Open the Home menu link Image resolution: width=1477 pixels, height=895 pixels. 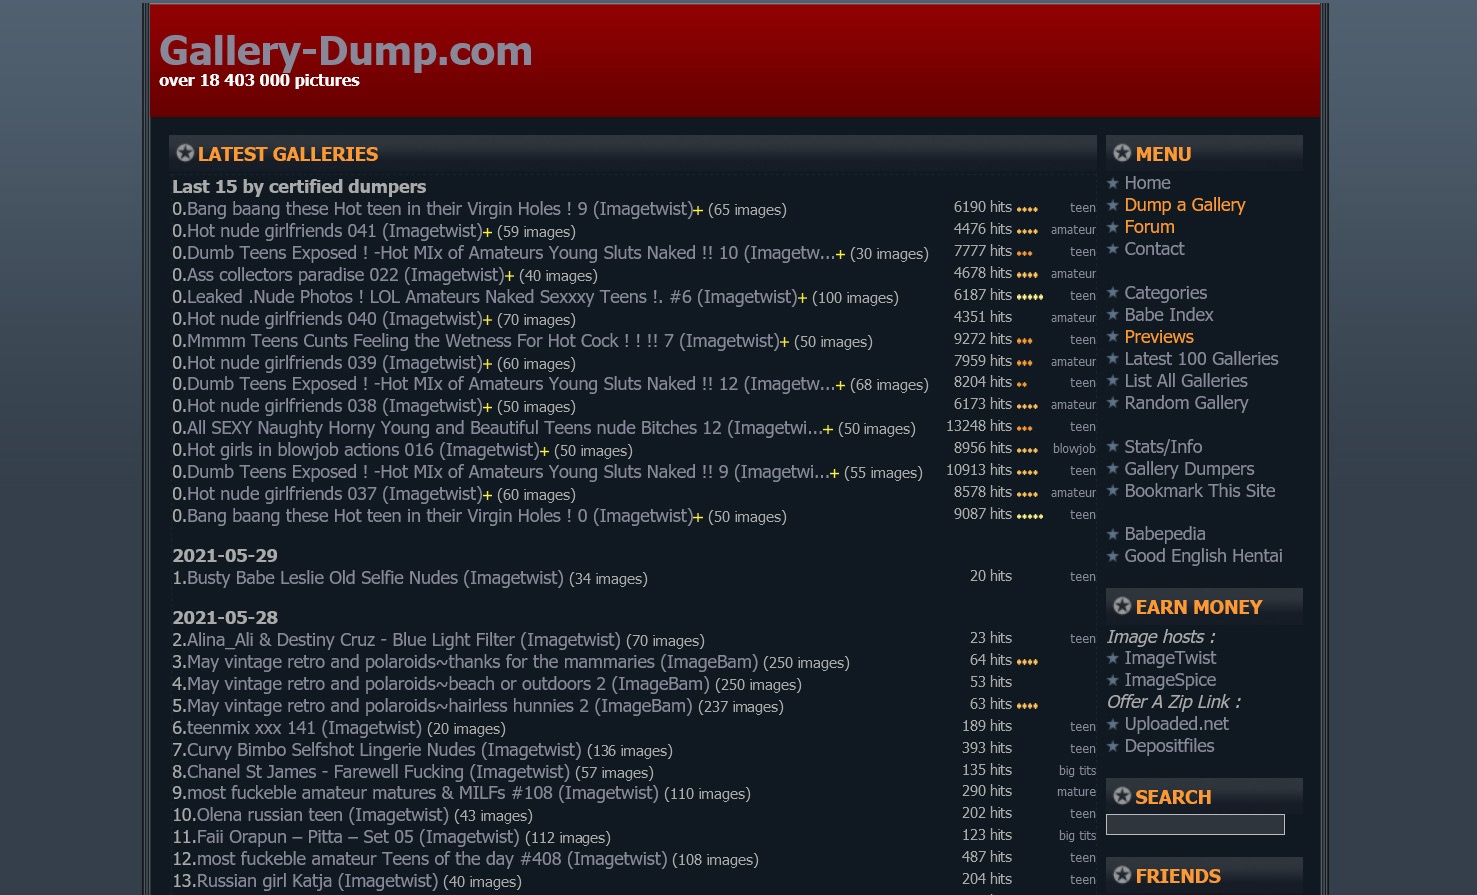coord(1147,183)
